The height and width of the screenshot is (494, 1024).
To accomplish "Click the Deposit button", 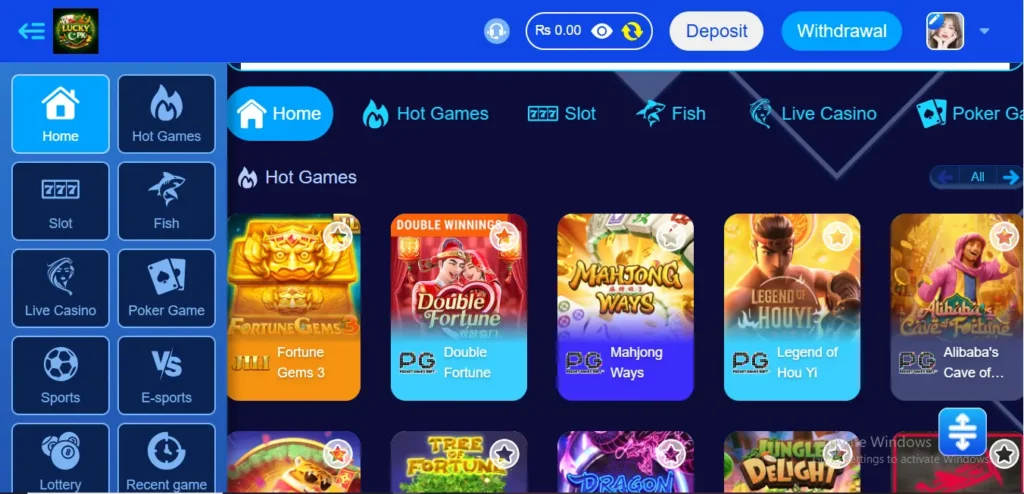I will pos(716,31).
